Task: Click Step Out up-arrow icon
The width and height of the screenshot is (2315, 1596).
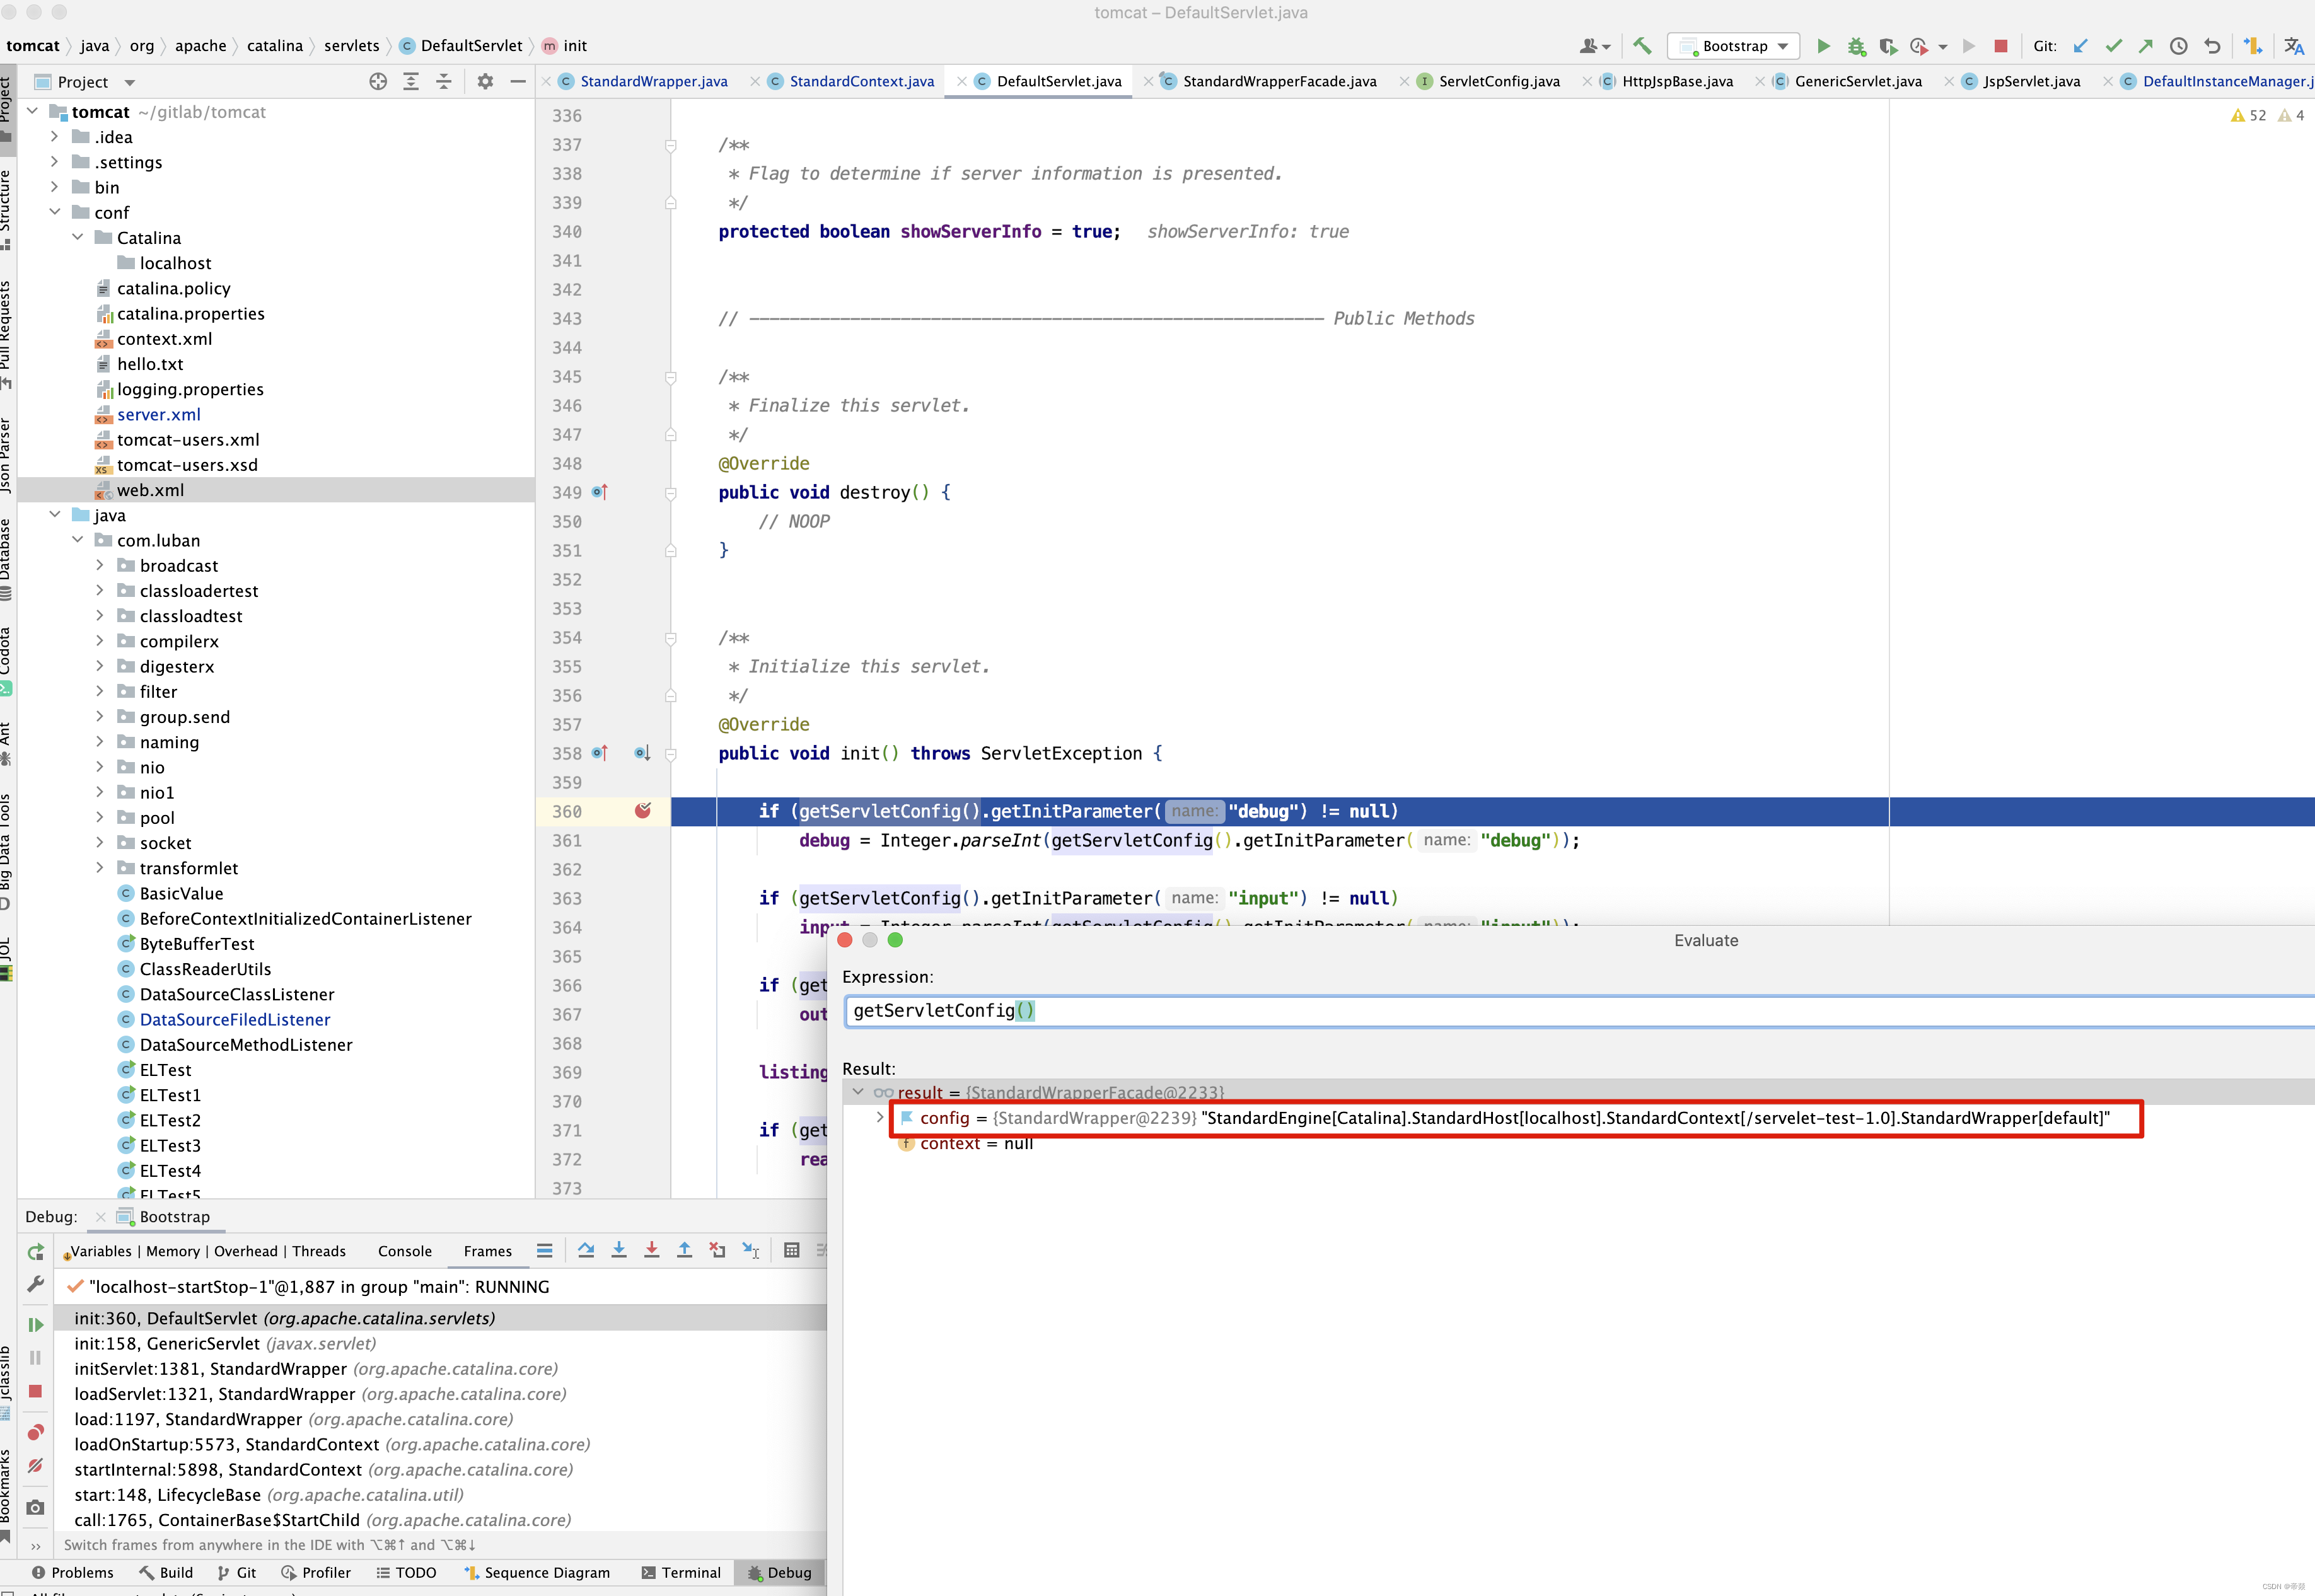Action: [x=685, y=1250]
